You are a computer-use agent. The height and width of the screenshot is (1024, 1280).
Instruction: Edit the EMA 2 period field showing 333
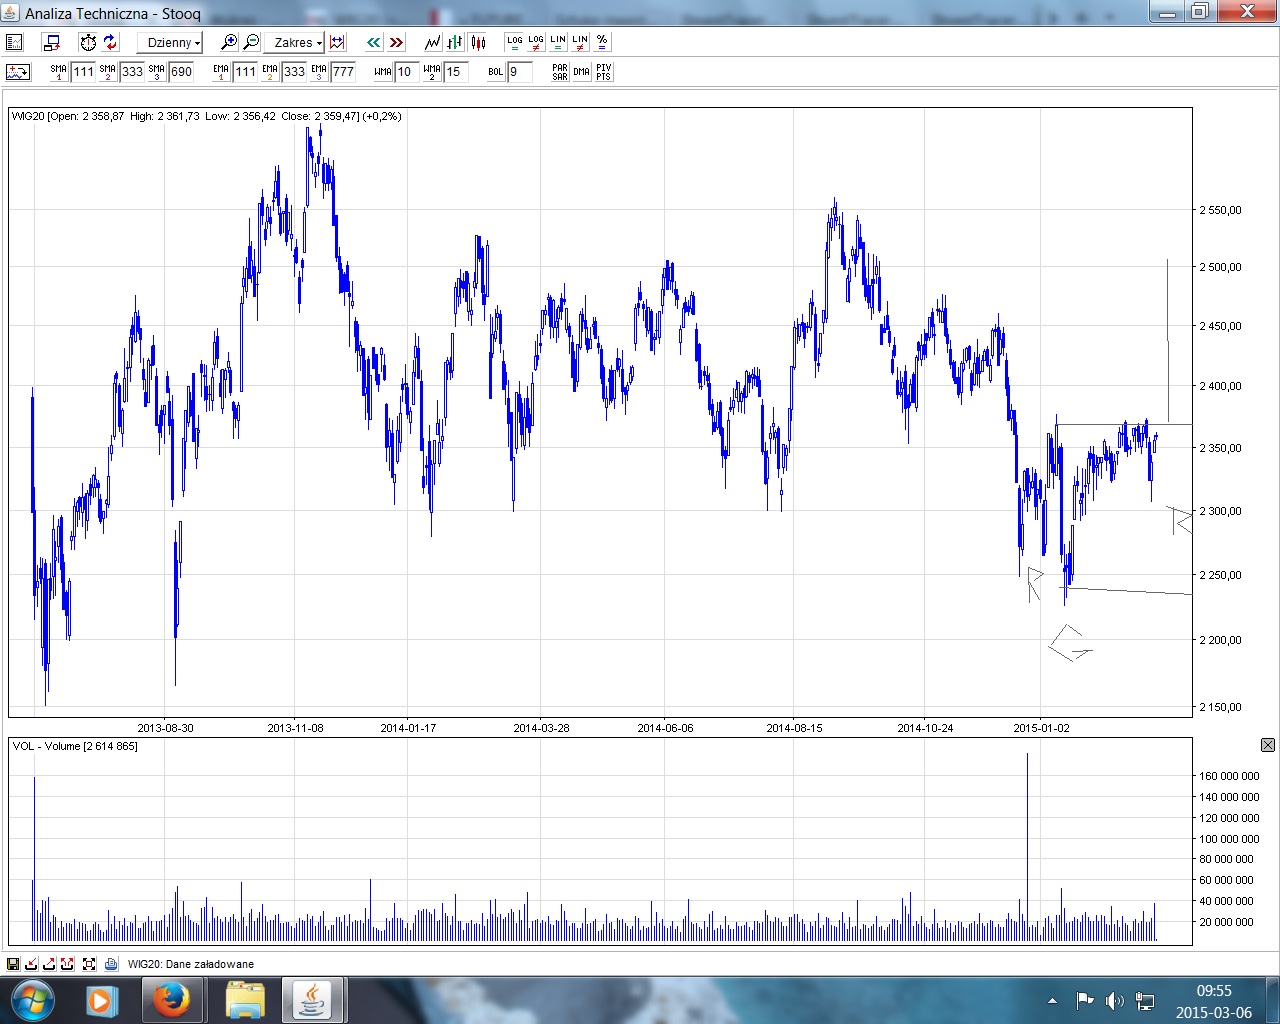tap(294, 72)
